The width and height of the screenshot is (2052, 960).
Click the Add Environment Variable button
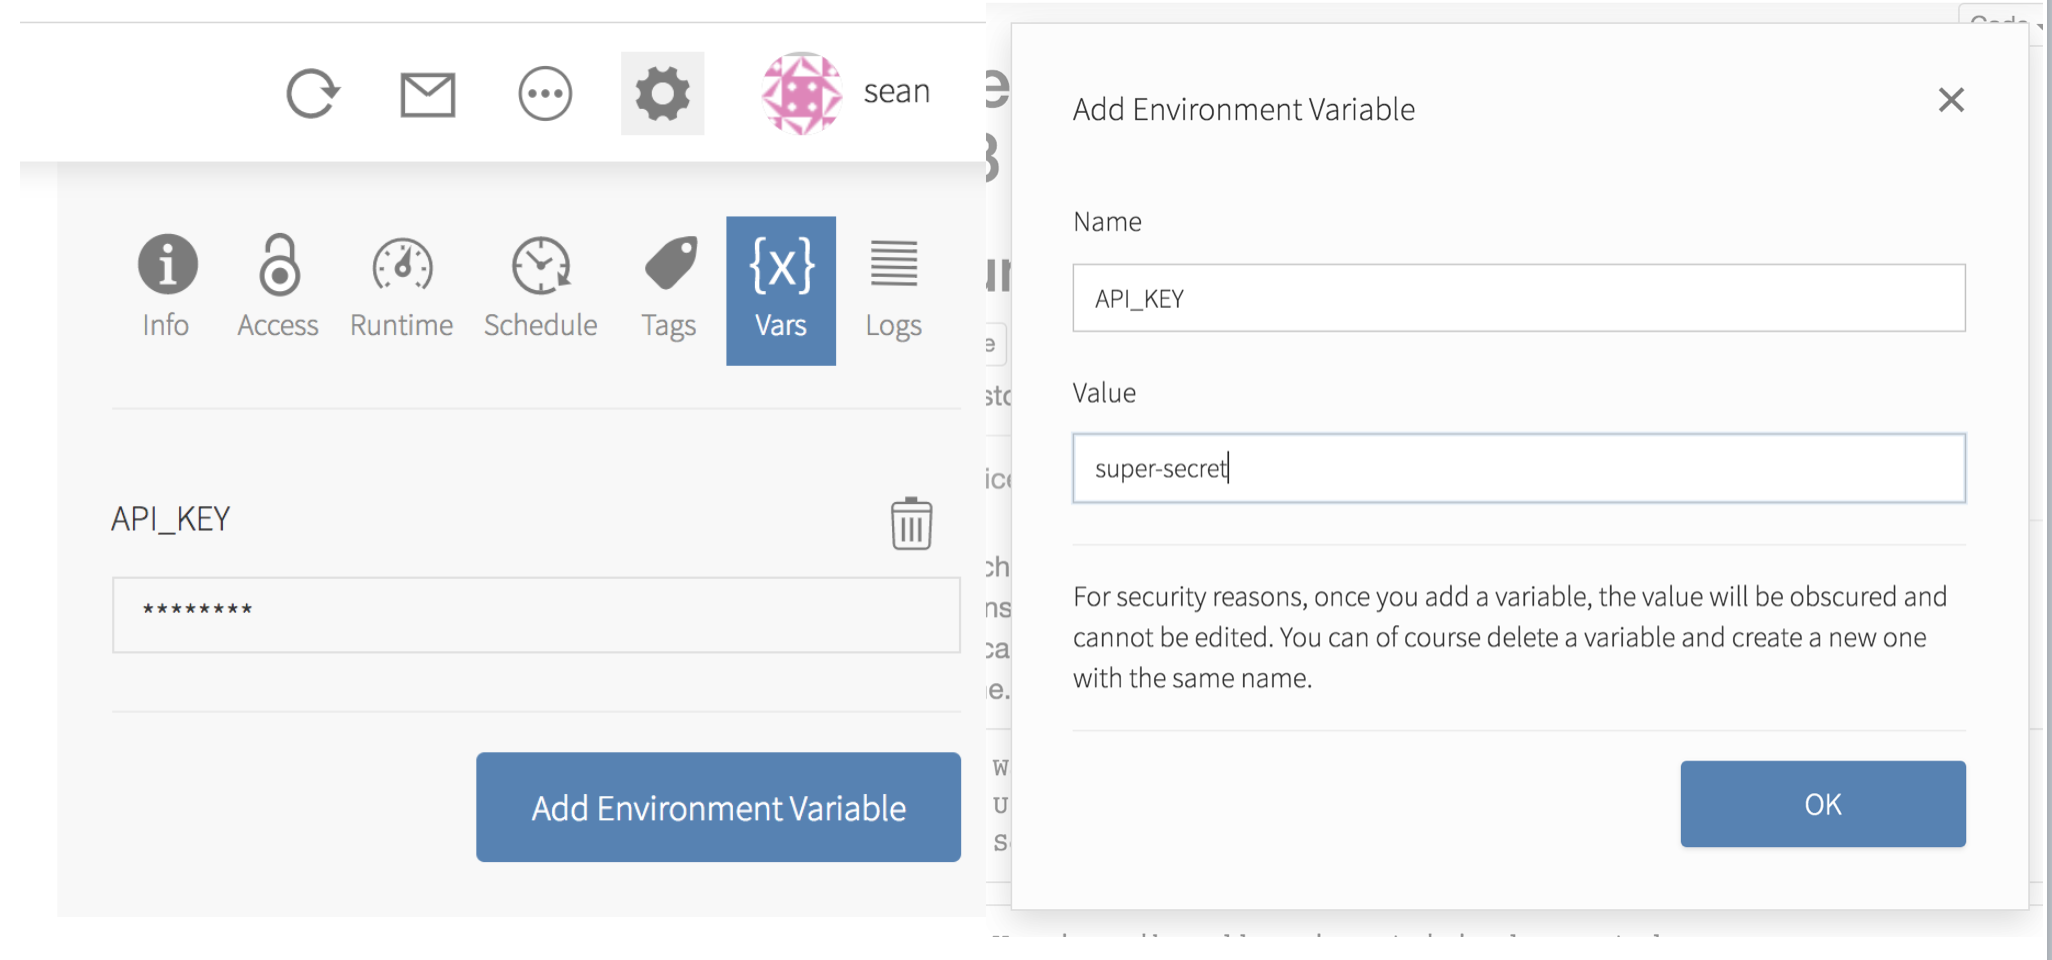pos(718,808)
